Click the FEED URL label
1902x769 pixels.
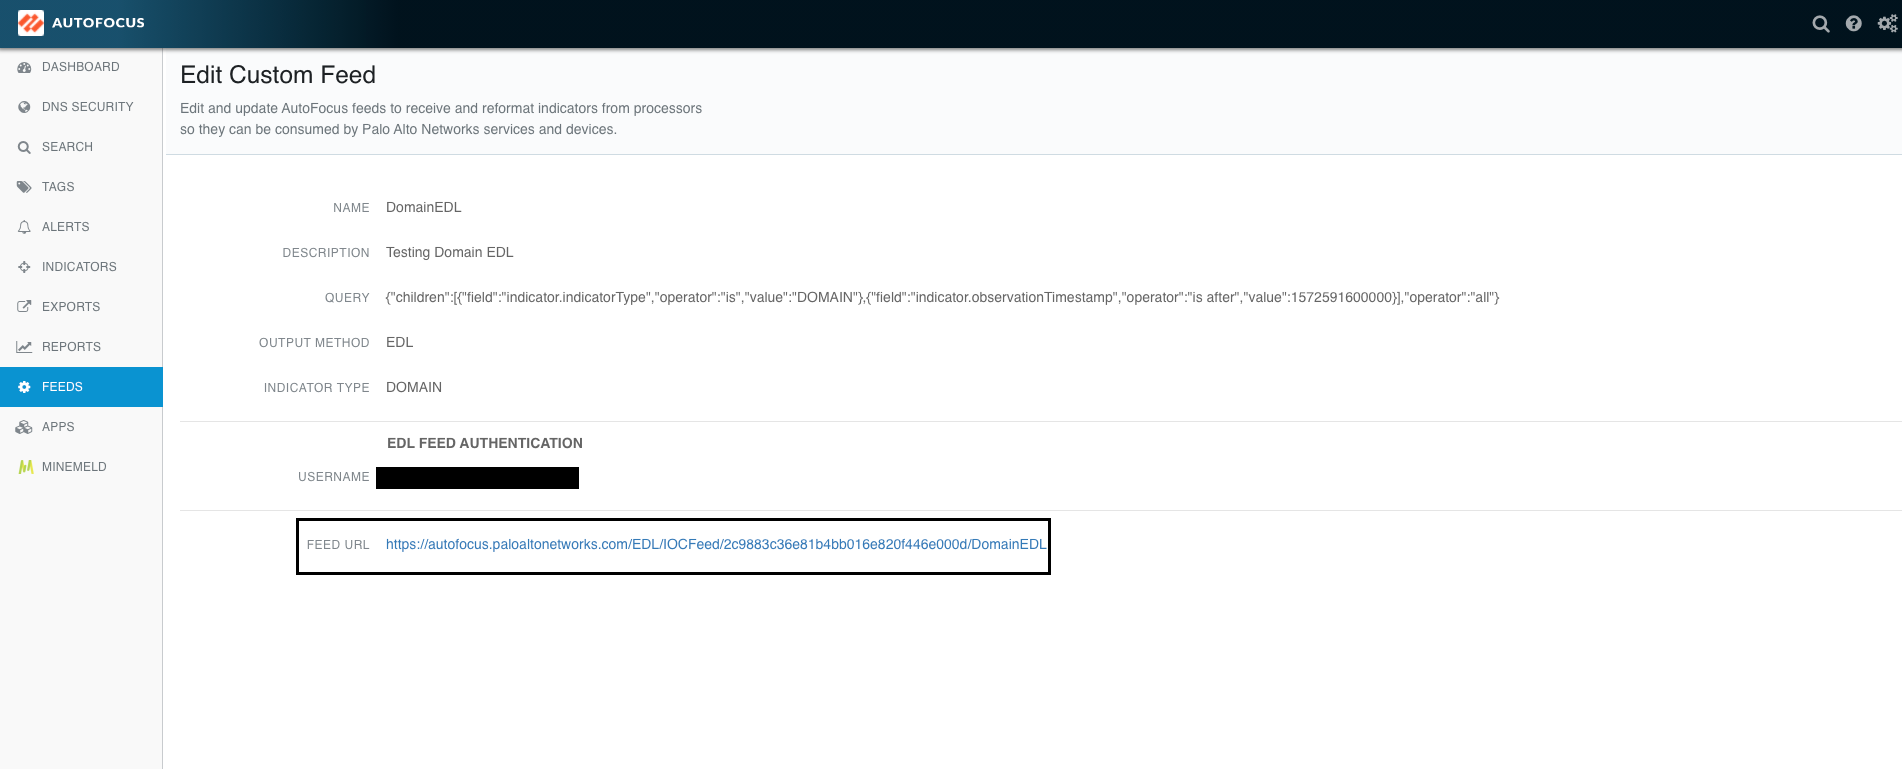coord(338,545)
